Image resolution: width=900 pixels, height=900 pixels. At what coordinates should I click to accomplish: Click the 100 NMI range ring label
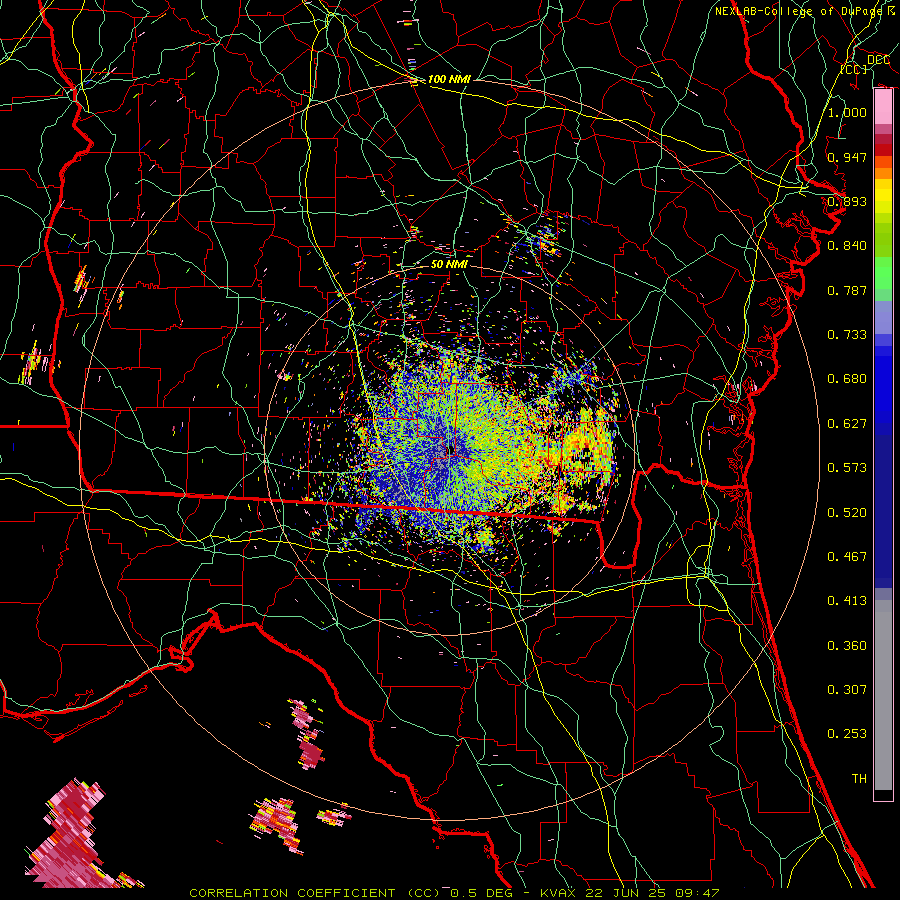[449, 79]
